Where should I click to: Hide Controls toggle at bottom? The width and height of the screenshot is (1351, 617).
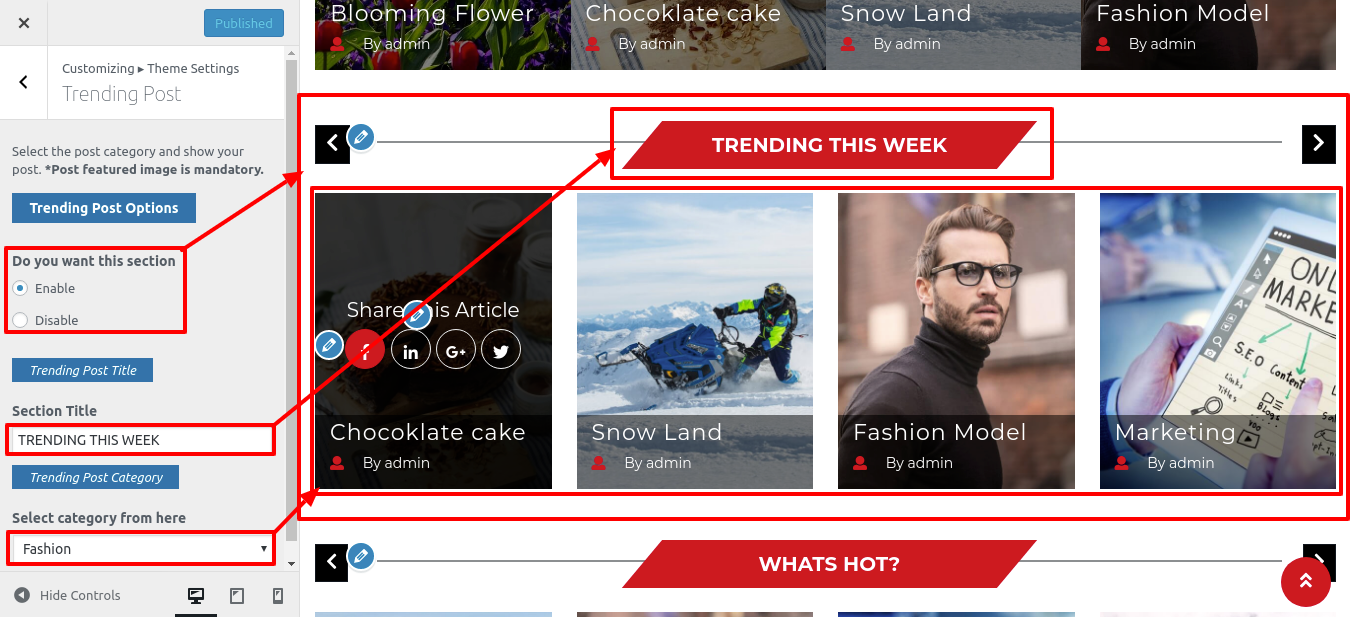coord(67,595)
